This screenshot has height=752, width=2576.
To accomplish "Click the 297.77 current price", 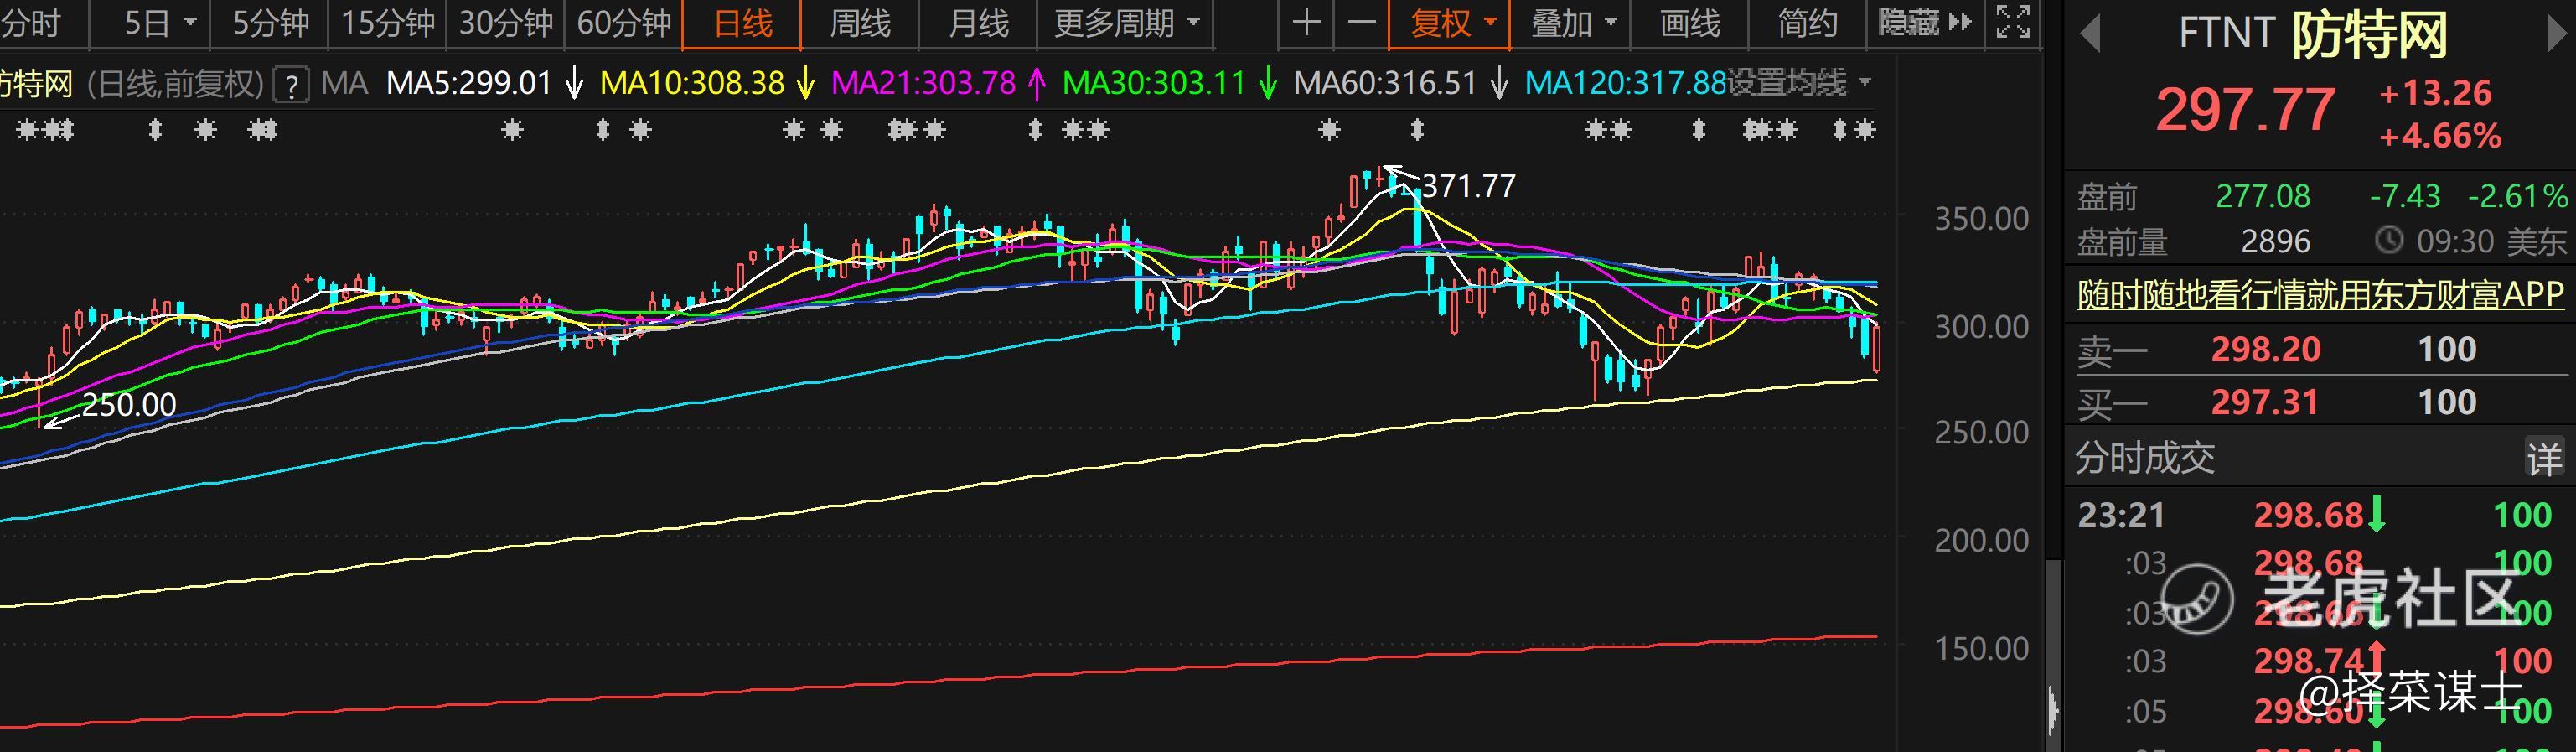I will [x=2246, y=110].
